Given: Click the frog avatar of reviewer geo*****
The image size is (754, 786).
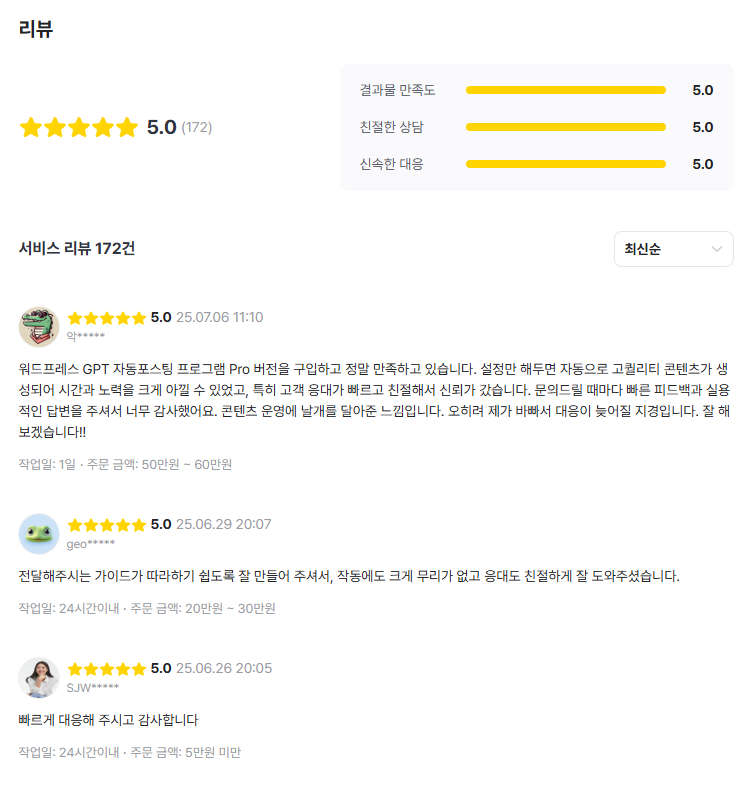Looking at the screenshot, I should (x=39, y=534).
